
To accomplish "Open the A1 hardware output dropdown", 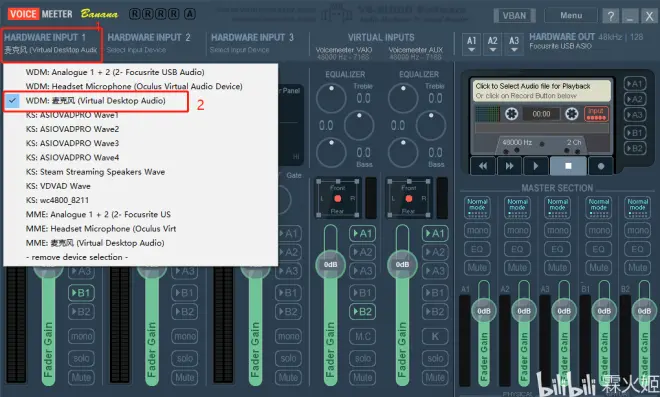I will click(471, 44).
